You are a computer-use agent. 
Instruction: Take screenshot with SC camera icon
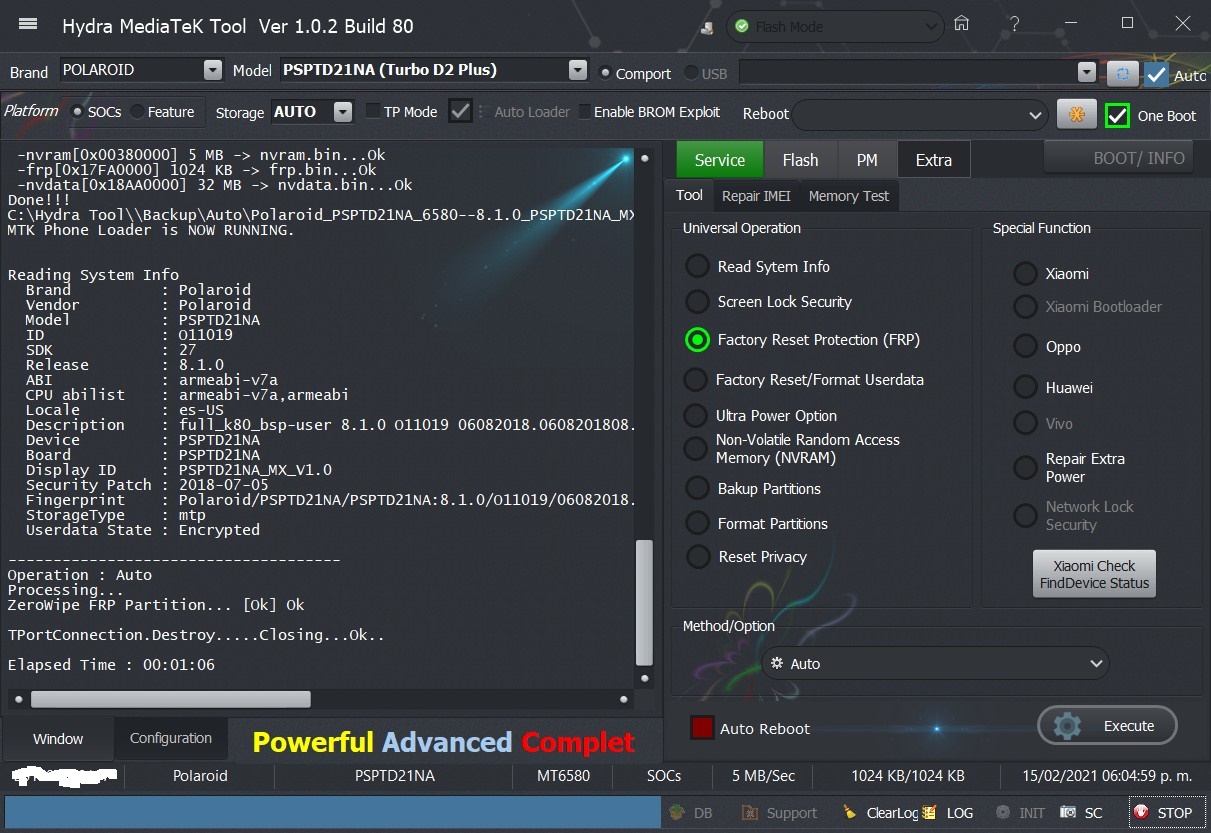click(x=1068, y=813)
